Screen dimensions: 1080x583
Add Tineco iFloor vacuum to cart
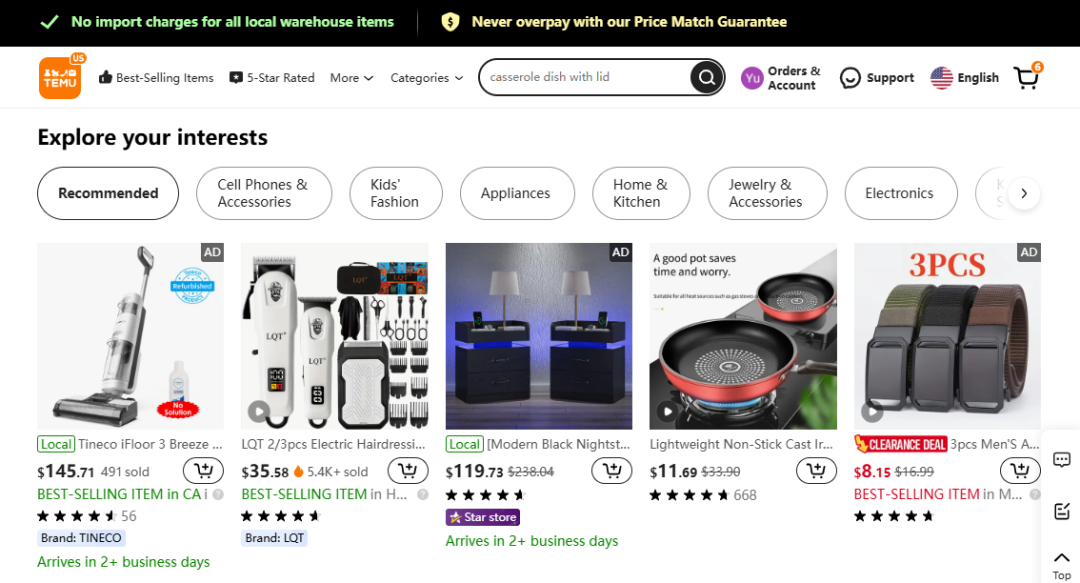pos(203,470)
